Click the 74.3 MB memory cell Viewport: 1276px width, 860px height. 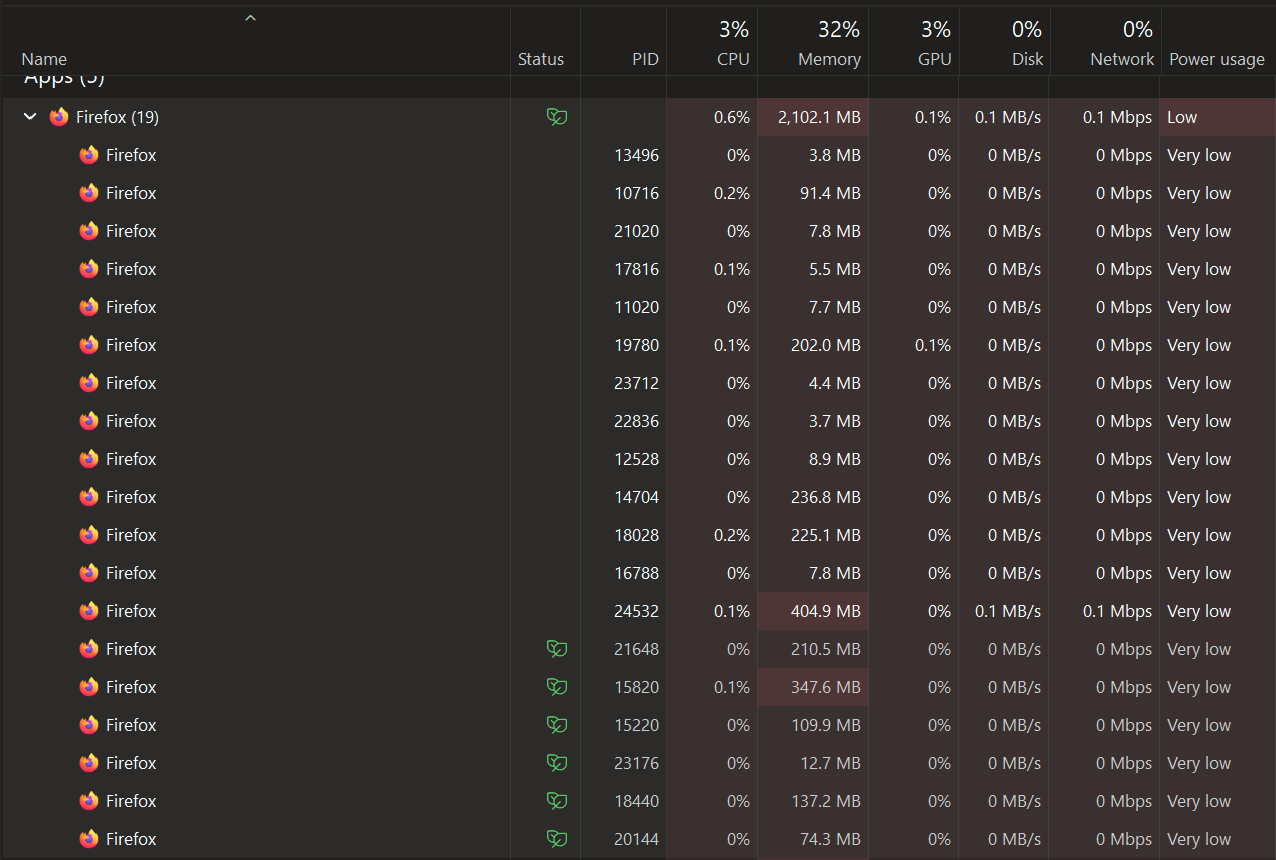click(813, 839)
